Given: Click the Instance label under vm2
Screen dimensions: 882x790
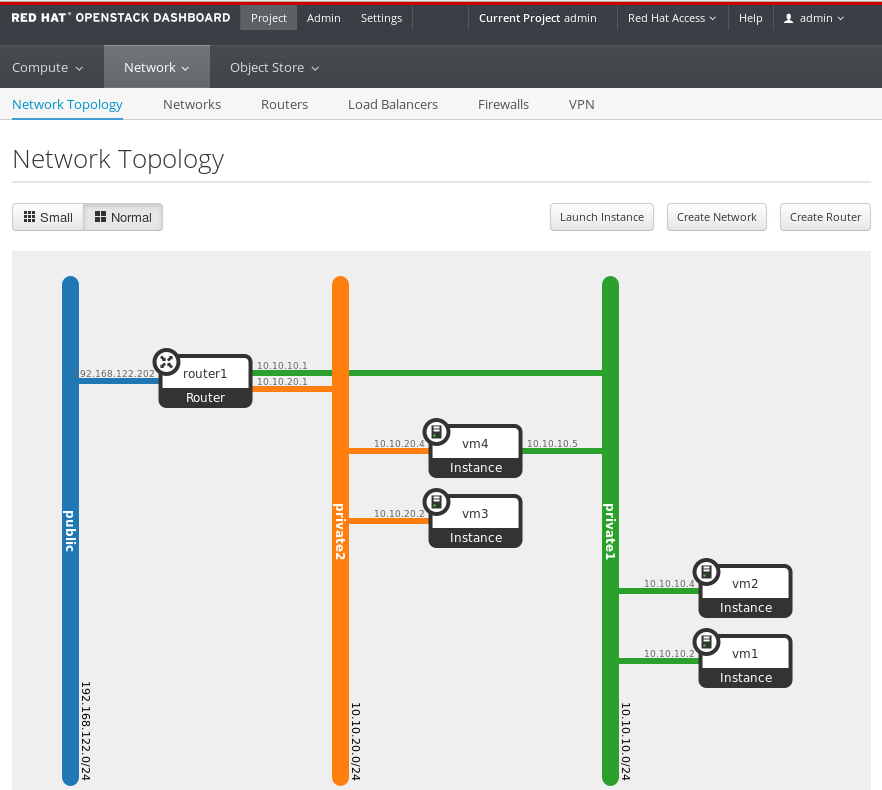Looking at the screenshot, I should 746,608.
